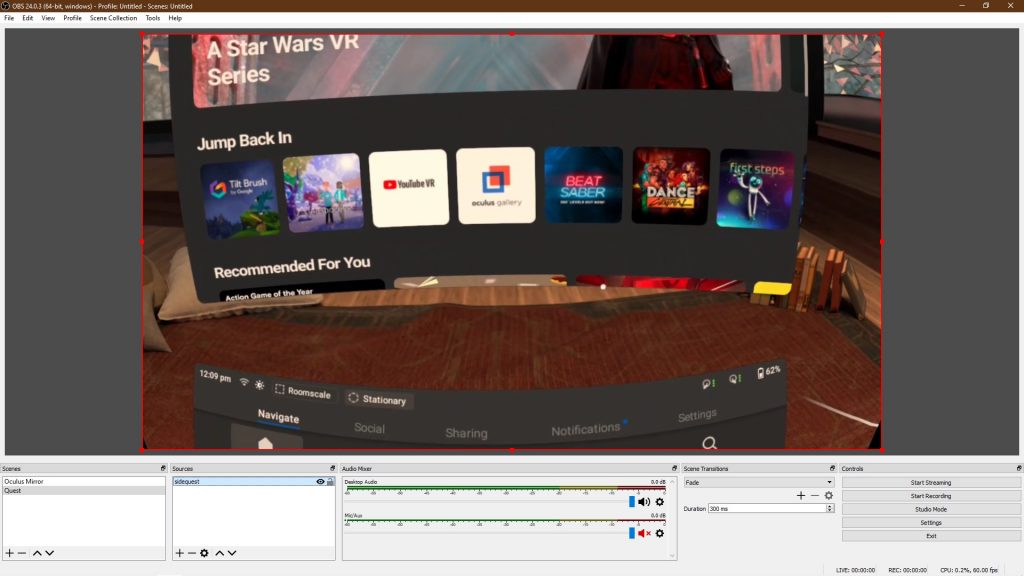Add a new scene with the Scenes plus icon
The width and height of the screenshot is (1024, 576).
pyautogui.click(x=10, y=553)
